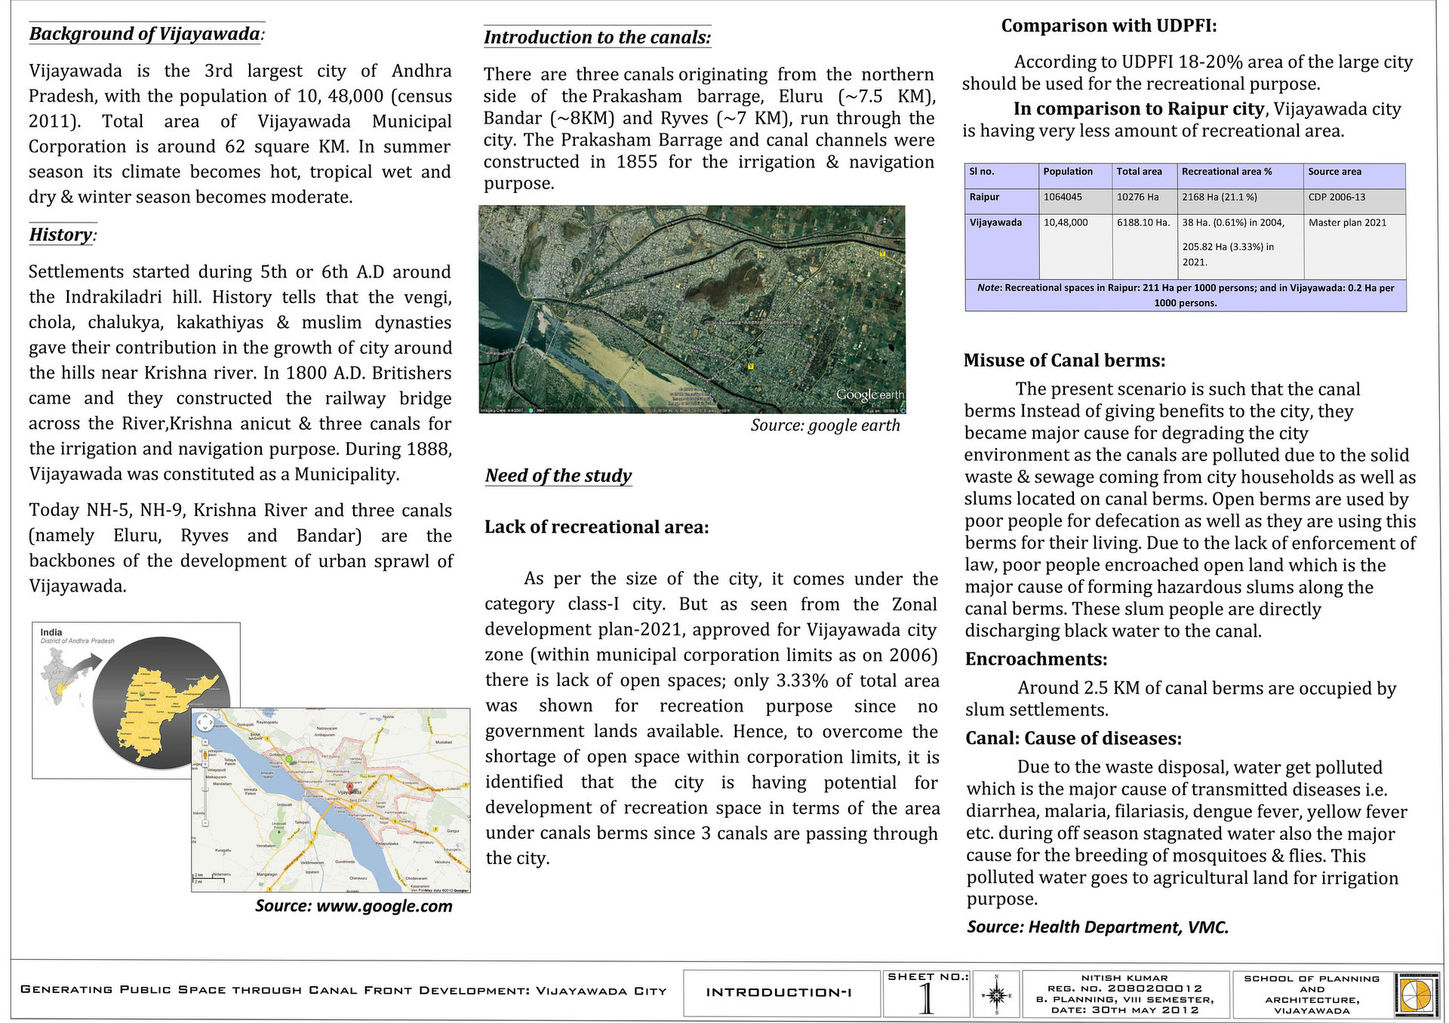Screen dimensions: 1449x1023
Task: Click the 'History' heading
Action: tap(63, 234)
